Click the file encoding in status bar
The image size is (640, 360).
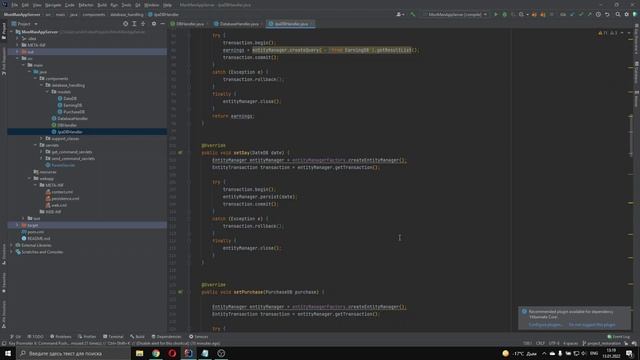coord(554,343)
